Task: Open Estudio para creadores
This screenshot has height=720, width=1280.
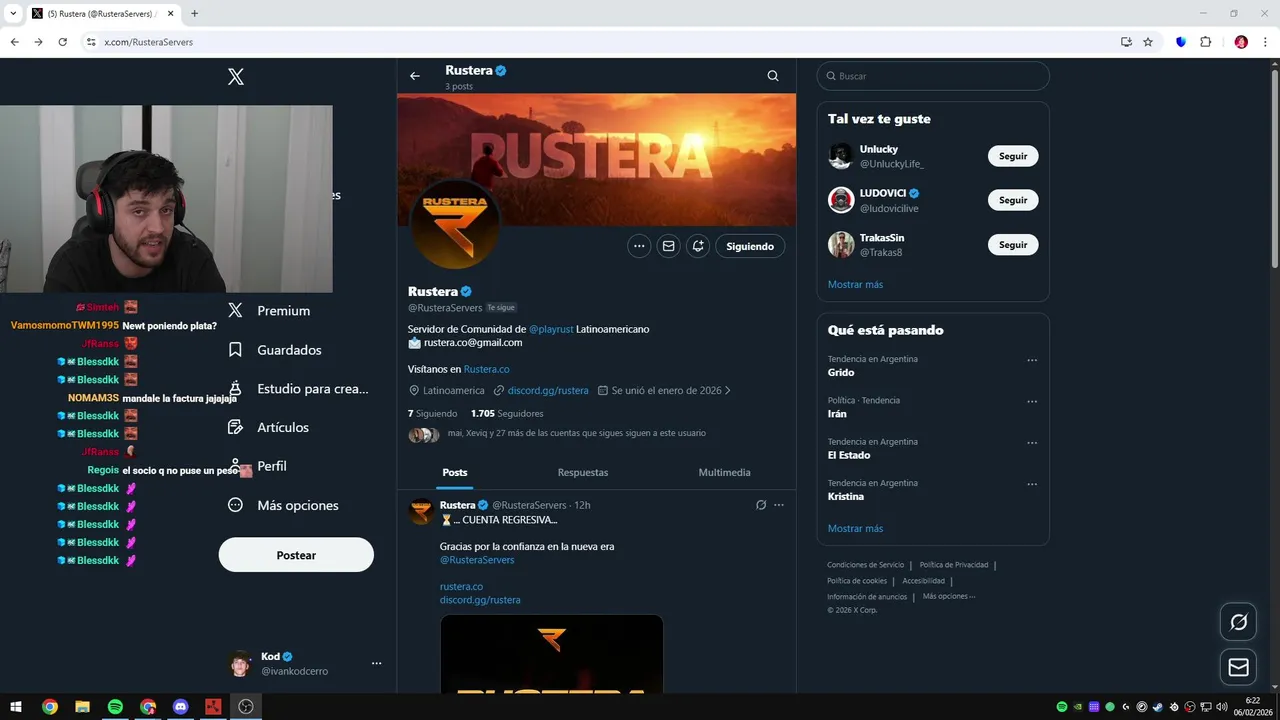Action: (298, 389)
